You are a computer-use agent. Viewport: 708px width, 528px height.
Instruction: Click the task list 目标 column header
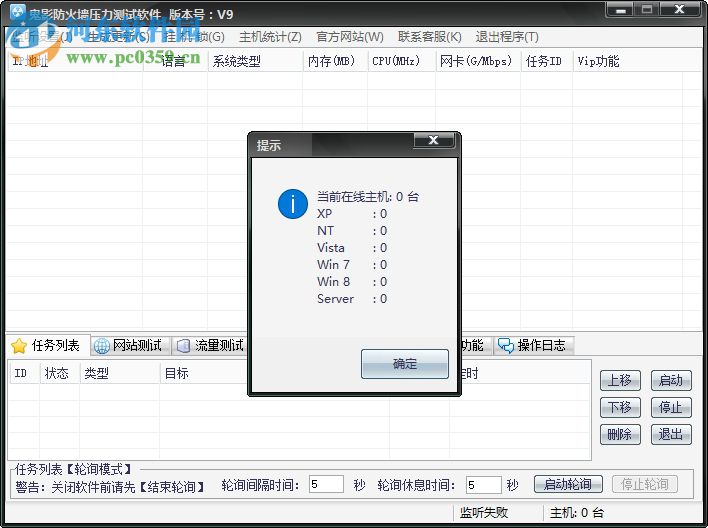tap(203, 373)
